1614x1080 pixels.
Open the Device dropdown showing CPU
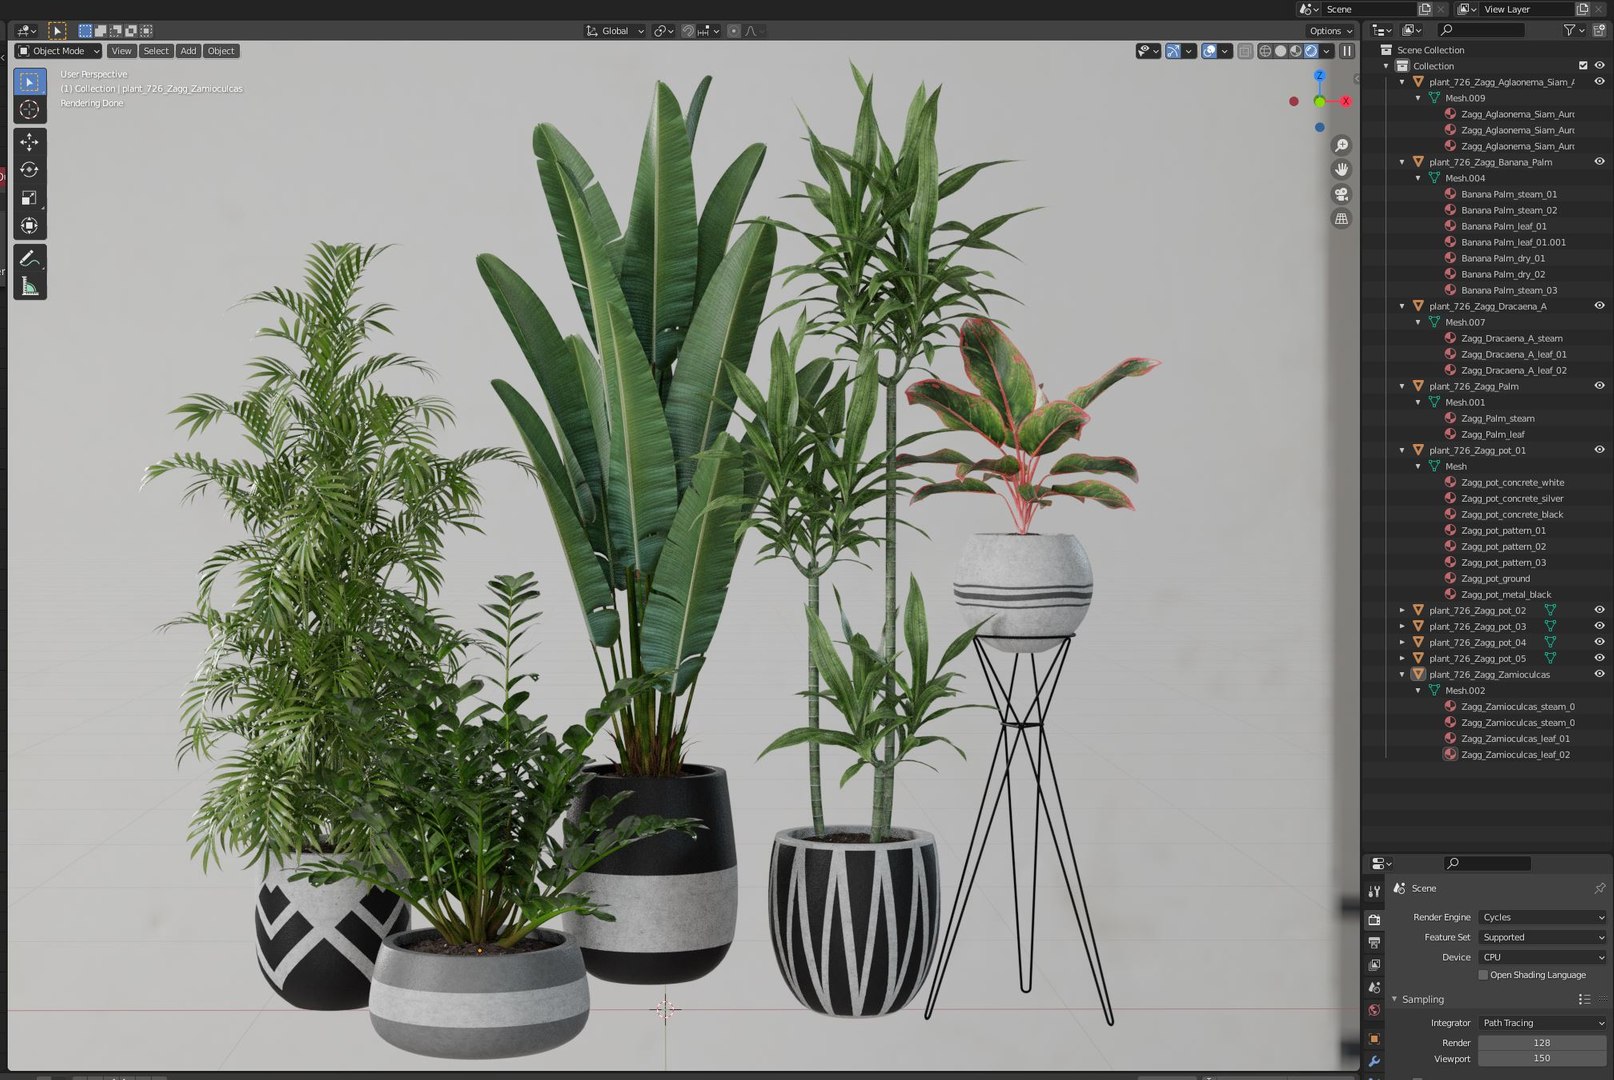(x=1542, y=957)
